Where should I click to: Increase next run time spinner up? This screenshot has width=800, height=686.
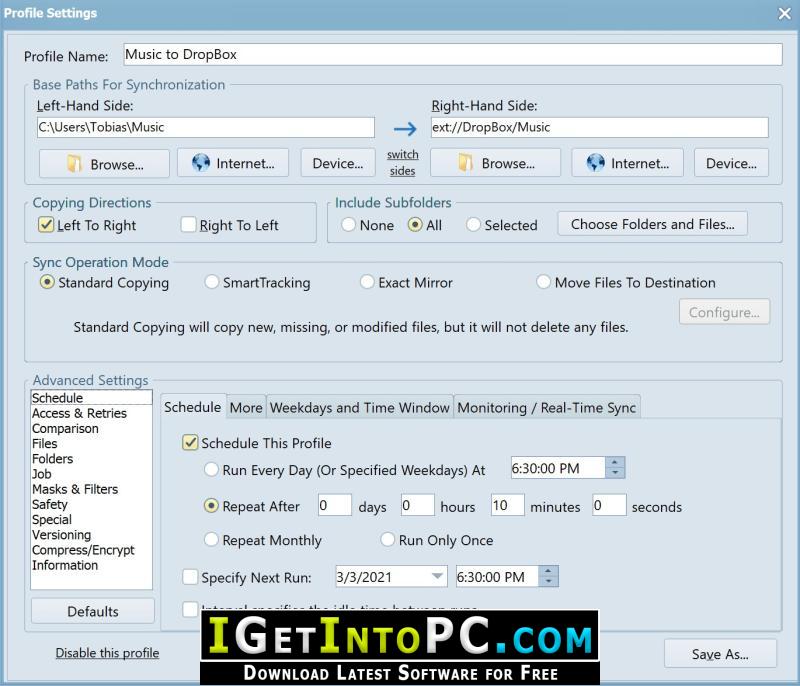pos(548,571)
